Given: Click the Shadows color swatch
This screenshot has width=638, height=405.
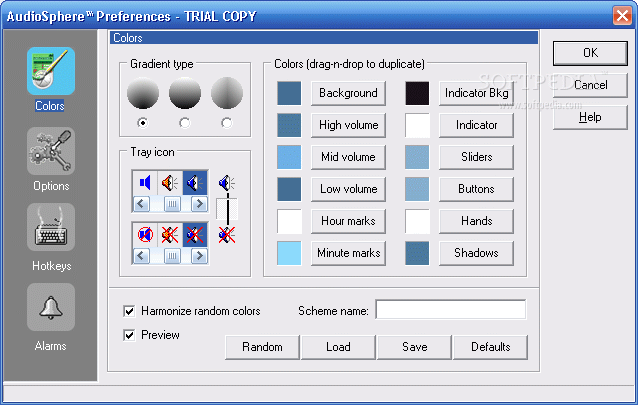Looking at the screenshot, I should pos(417,253).
